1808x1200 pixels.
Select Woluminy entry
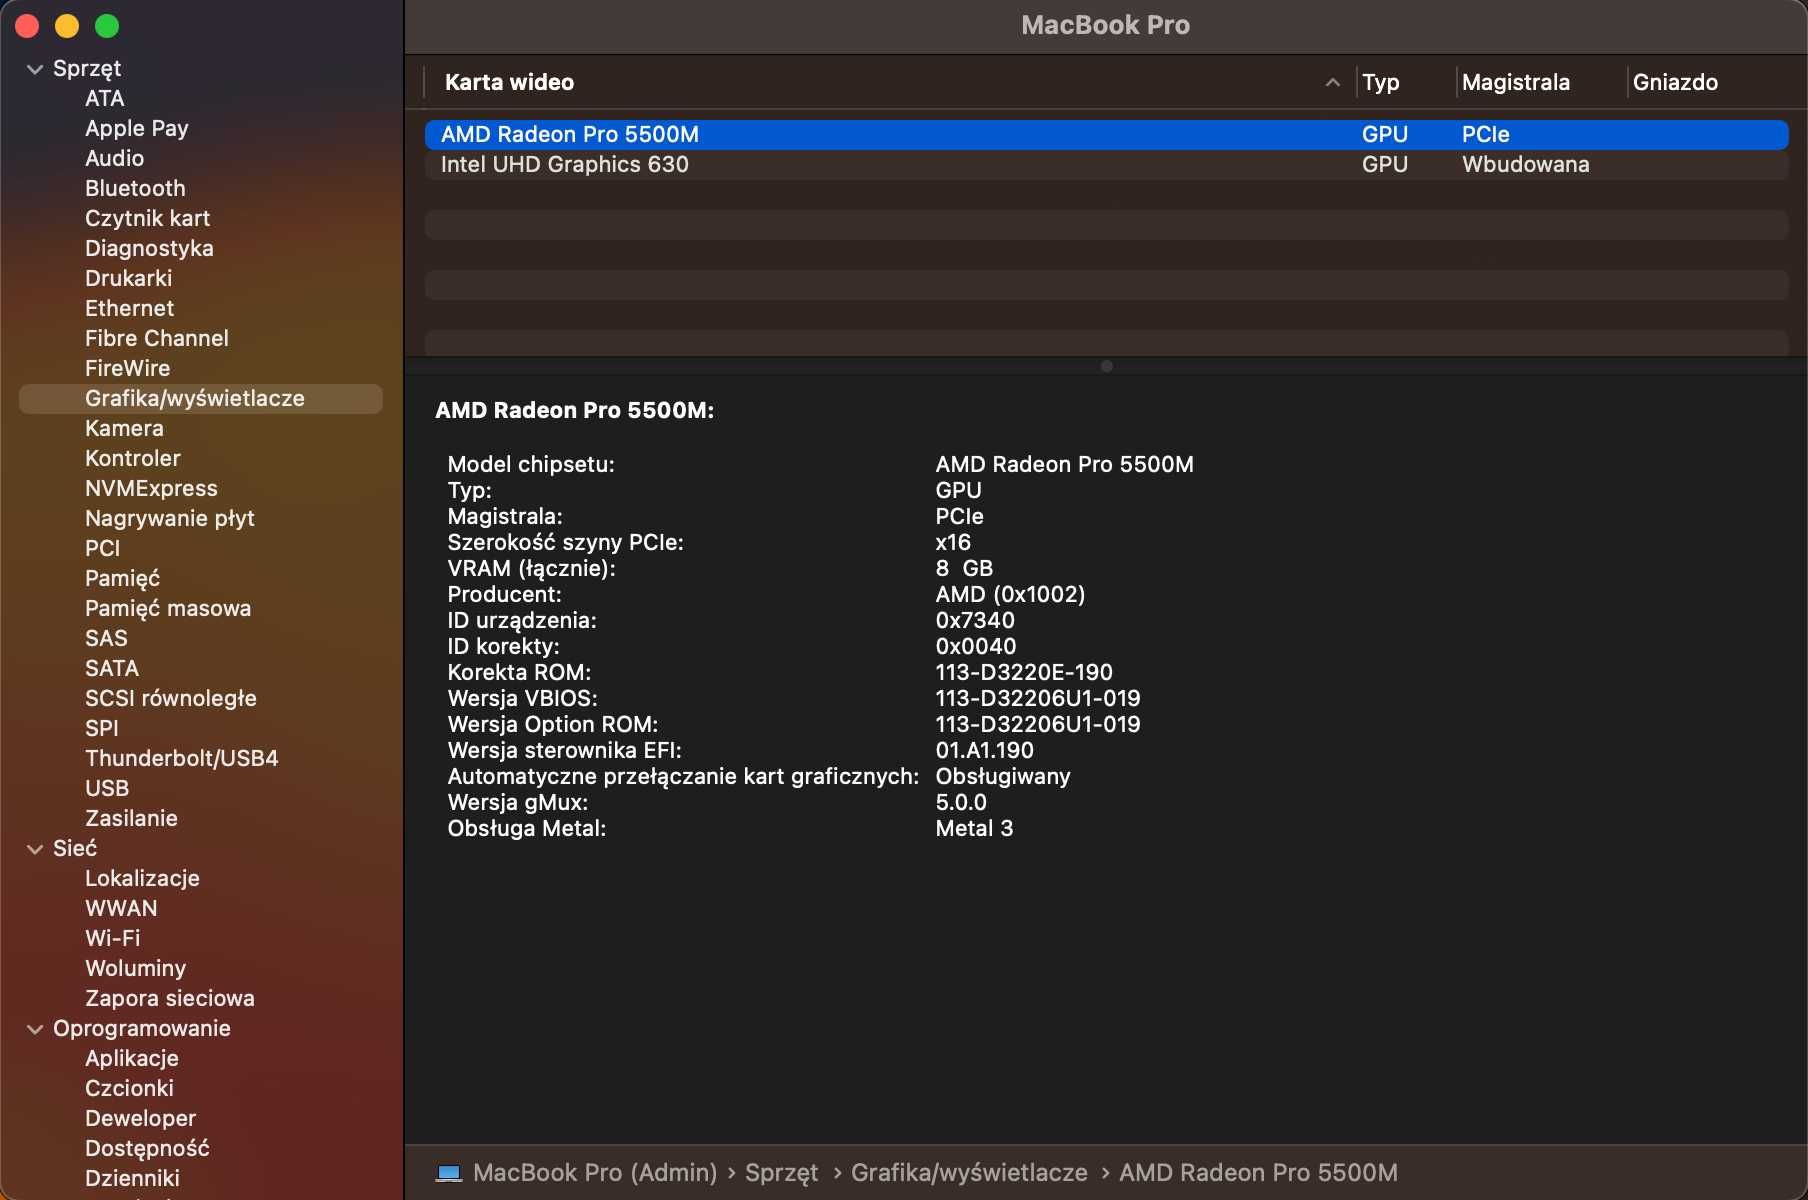135,968
